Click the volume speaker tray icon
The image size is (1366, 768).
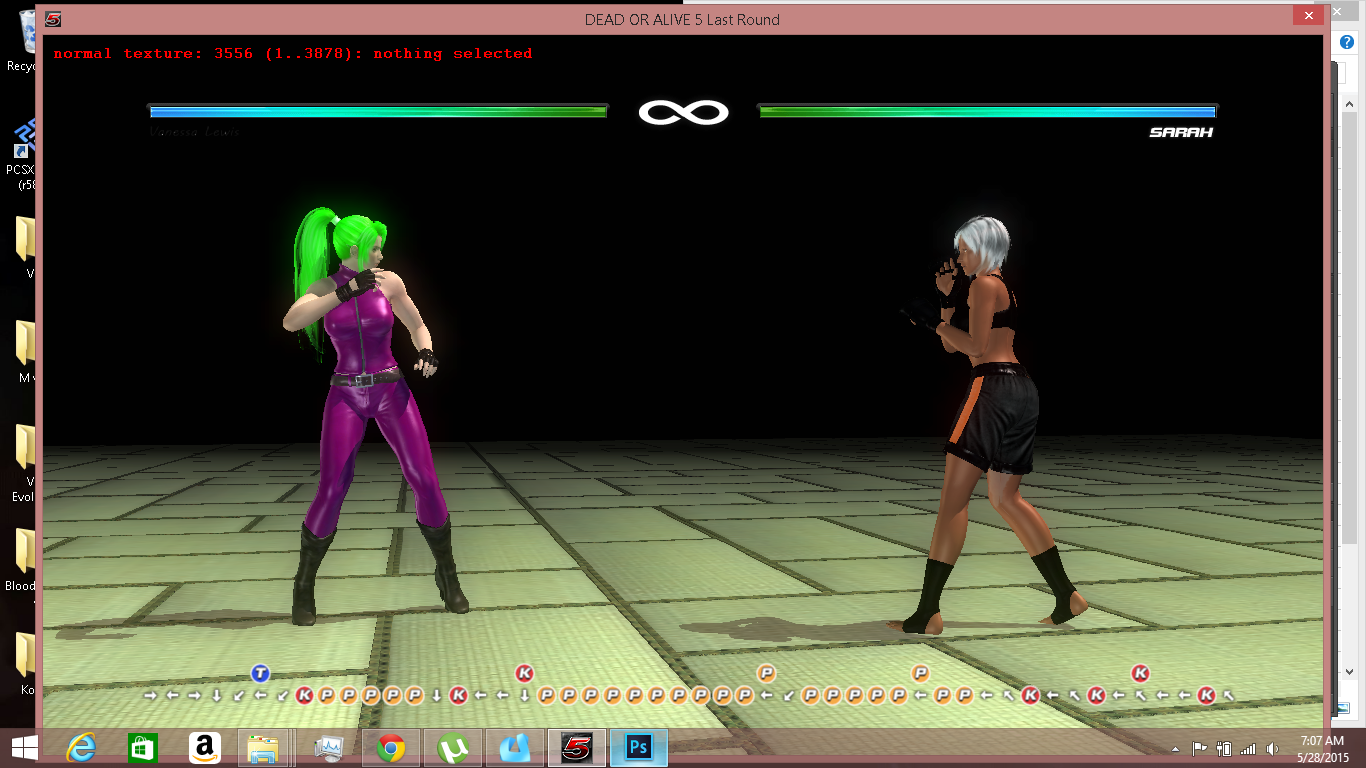point(1272,749)
